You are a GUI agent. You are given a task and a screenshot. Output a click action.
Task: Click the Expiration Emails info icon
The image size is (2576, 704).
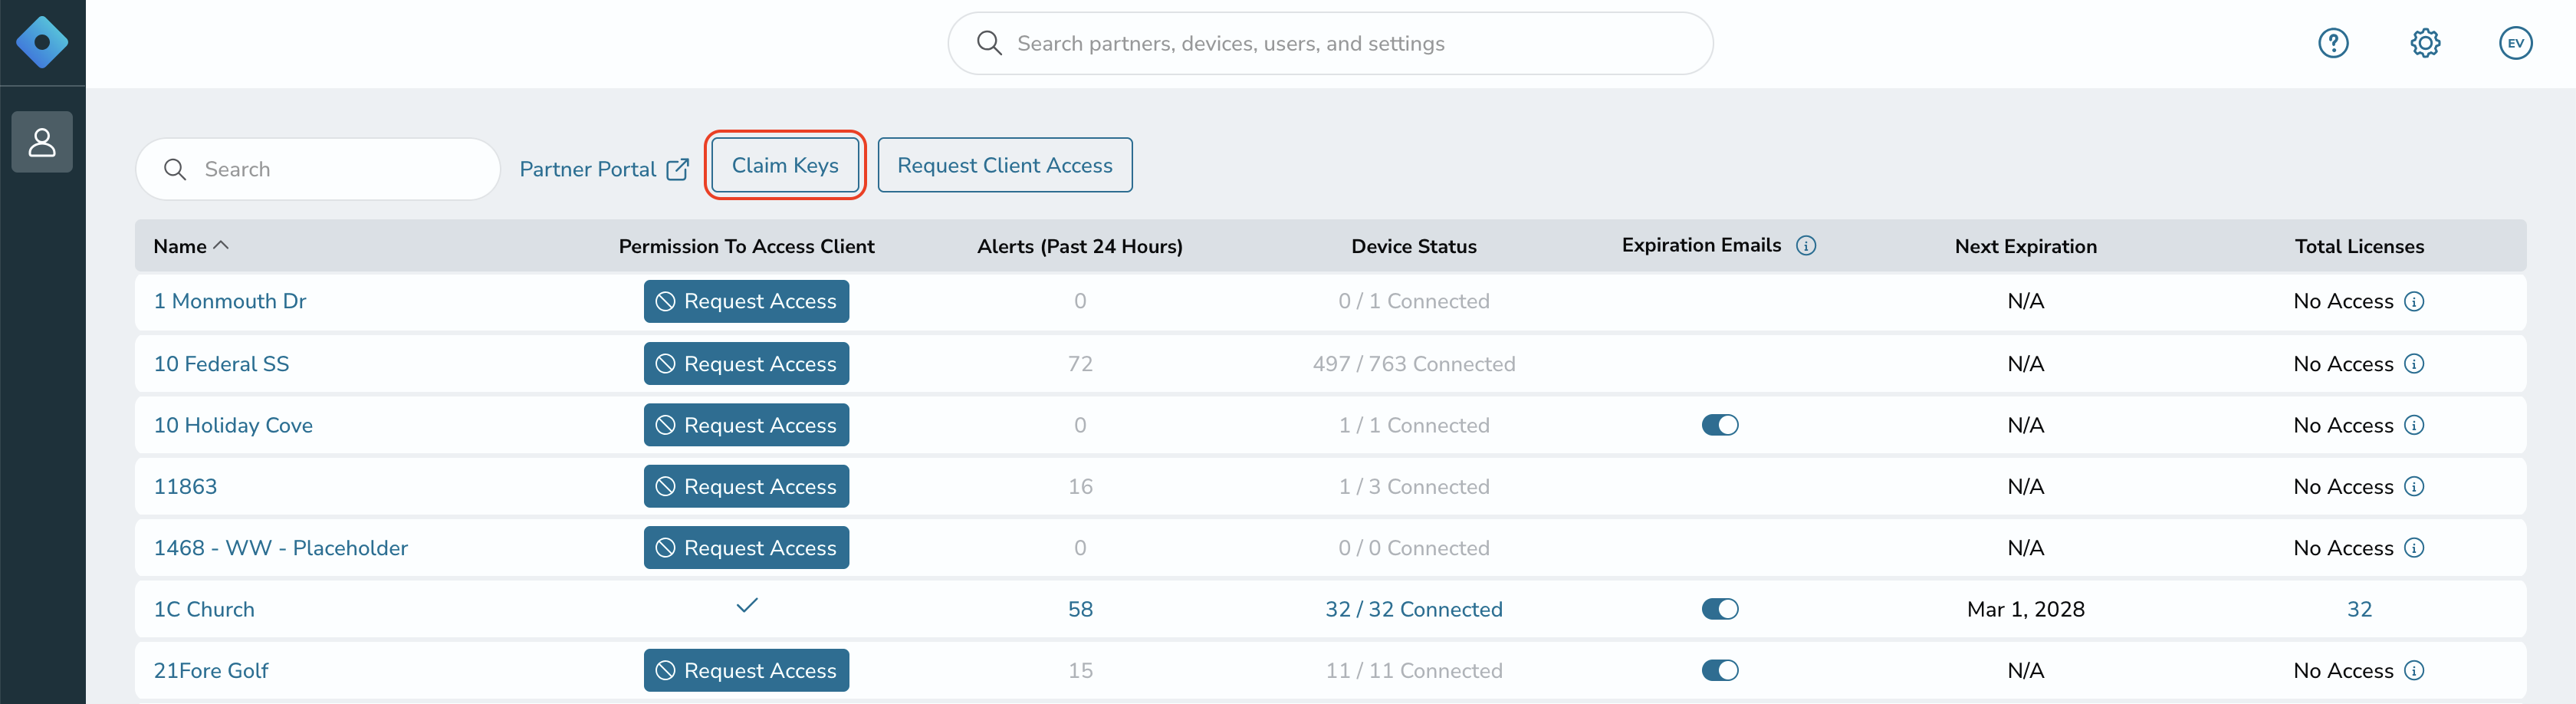tap(1806, 245)
